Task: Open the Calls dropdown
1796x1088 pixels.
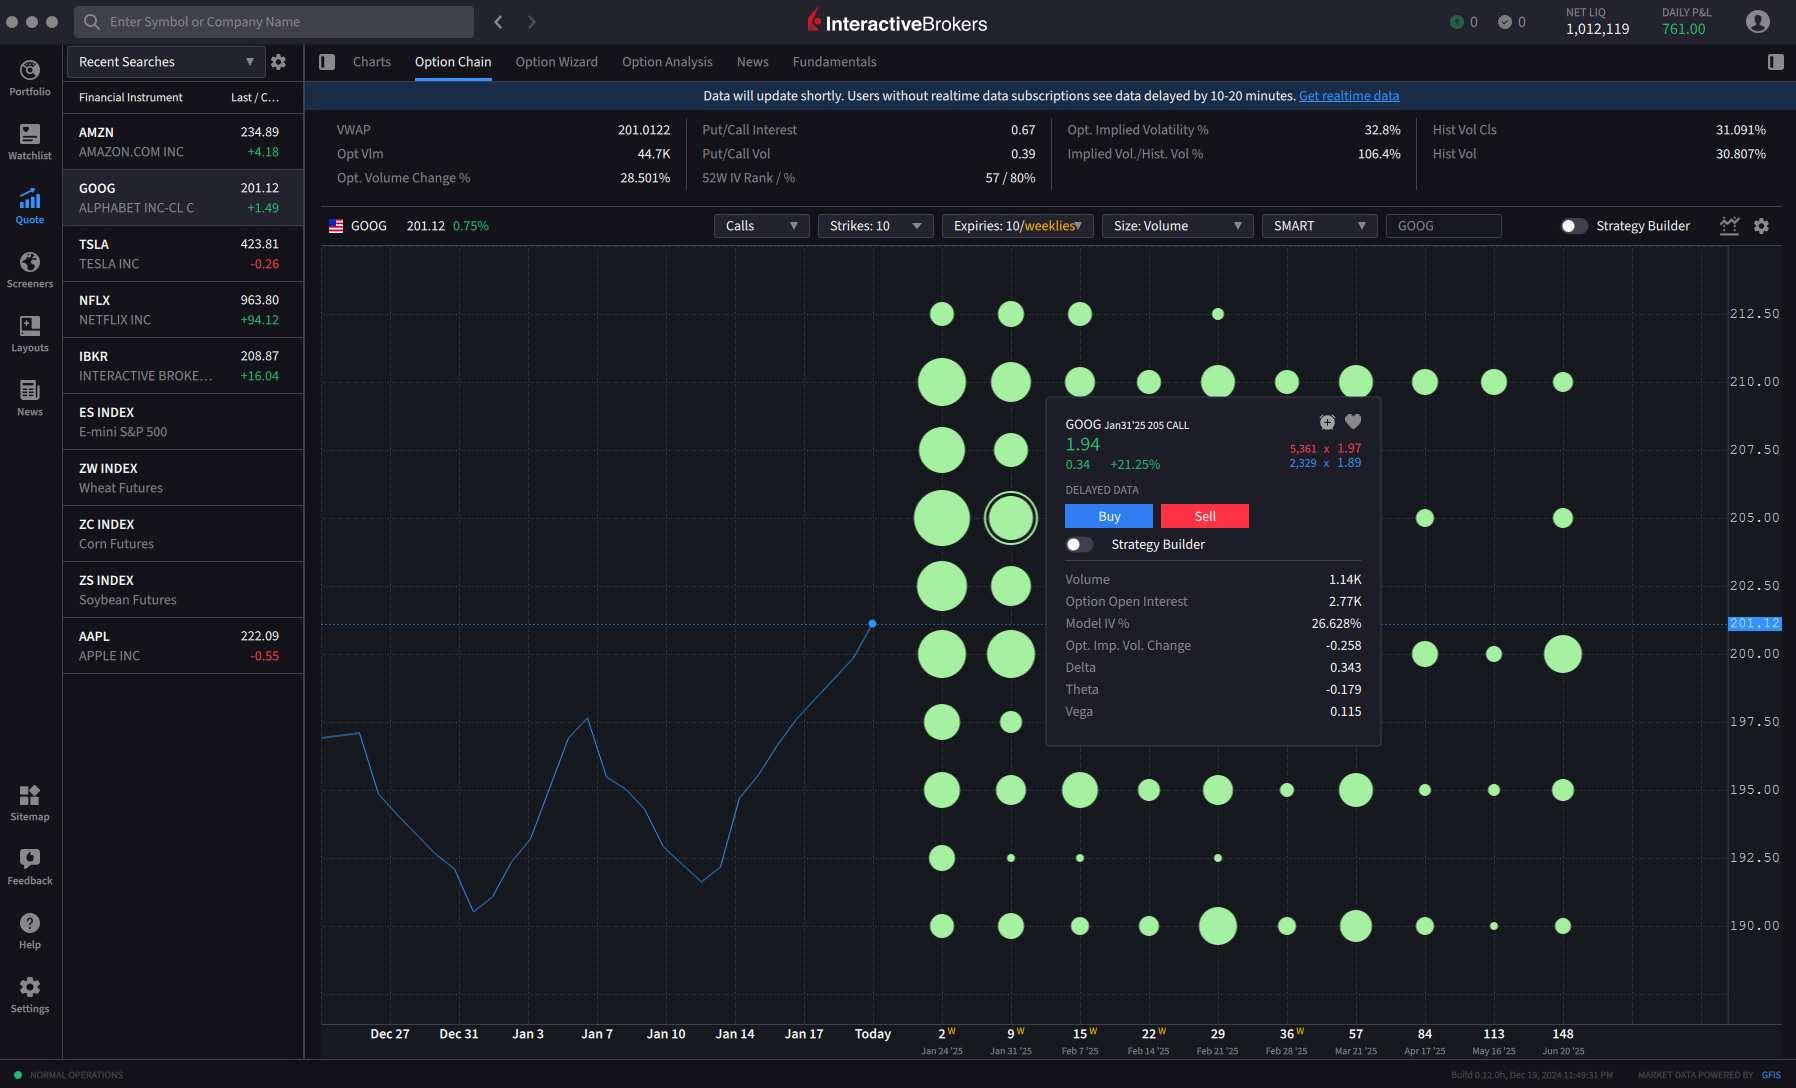Action: [x=761, y=225]
